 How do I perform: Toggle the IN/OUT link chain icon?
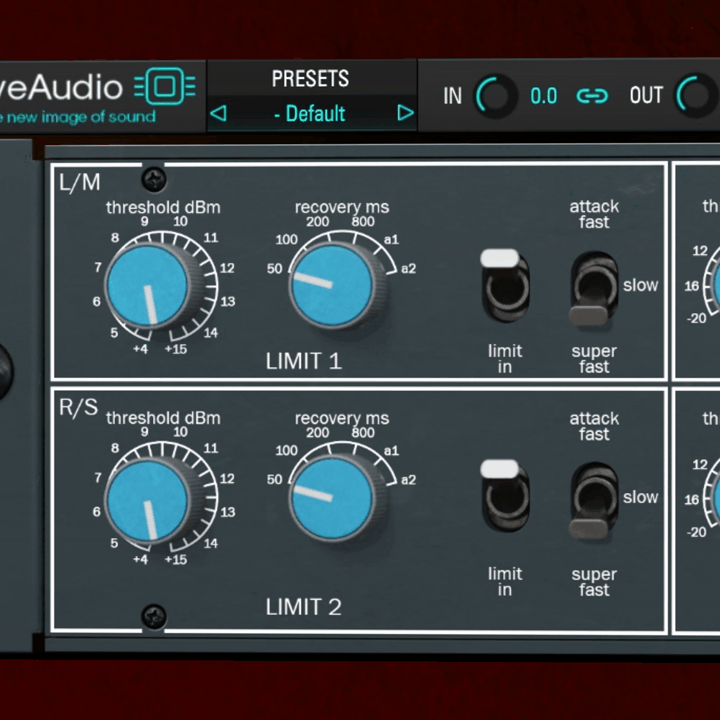tap(592, 96)
